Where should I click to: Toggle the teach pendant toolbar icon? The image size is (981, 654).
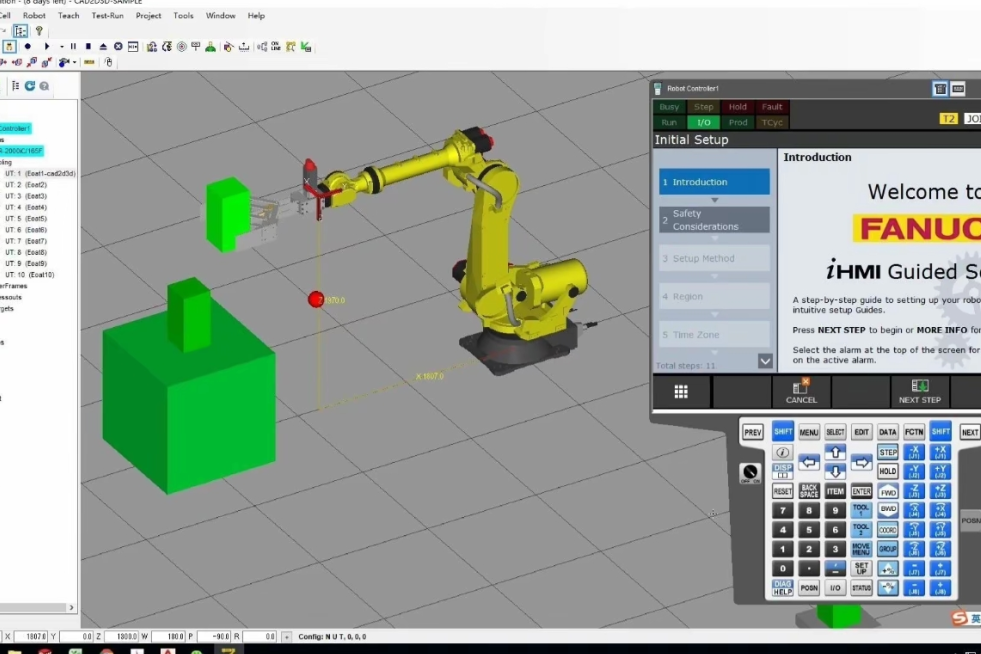(x=9, y=47)
